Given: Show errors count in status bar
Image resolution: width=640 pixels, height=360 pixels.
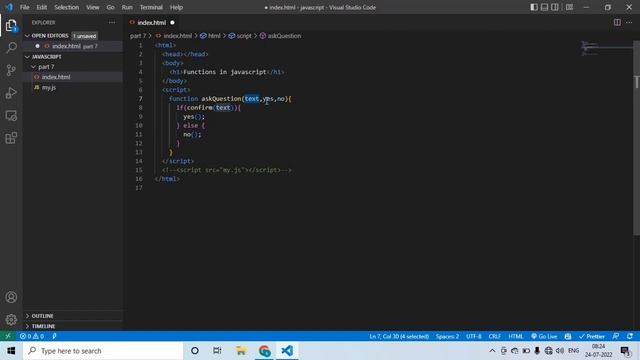Looking at the screenshot, I should [x=25, y=336].
